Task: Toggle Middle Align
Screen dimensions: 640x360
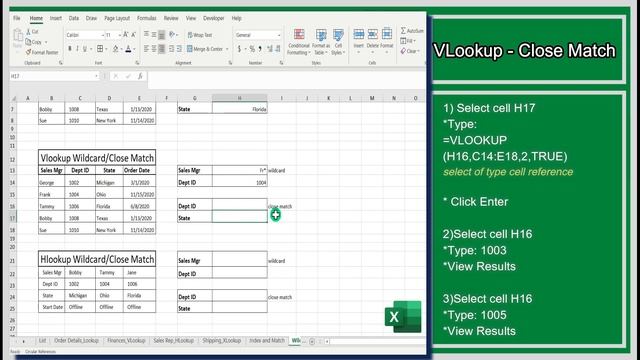Action: pos(154,35)
